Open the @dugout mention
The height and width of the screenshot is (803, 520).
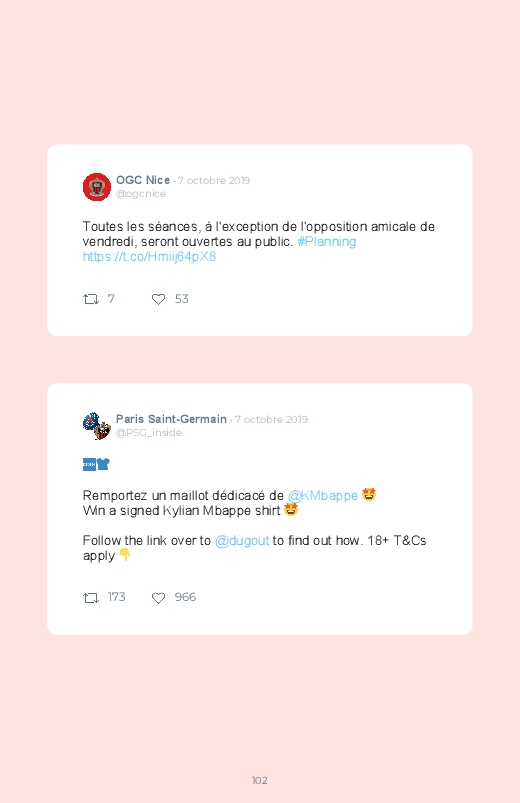[x=242, y=541]
